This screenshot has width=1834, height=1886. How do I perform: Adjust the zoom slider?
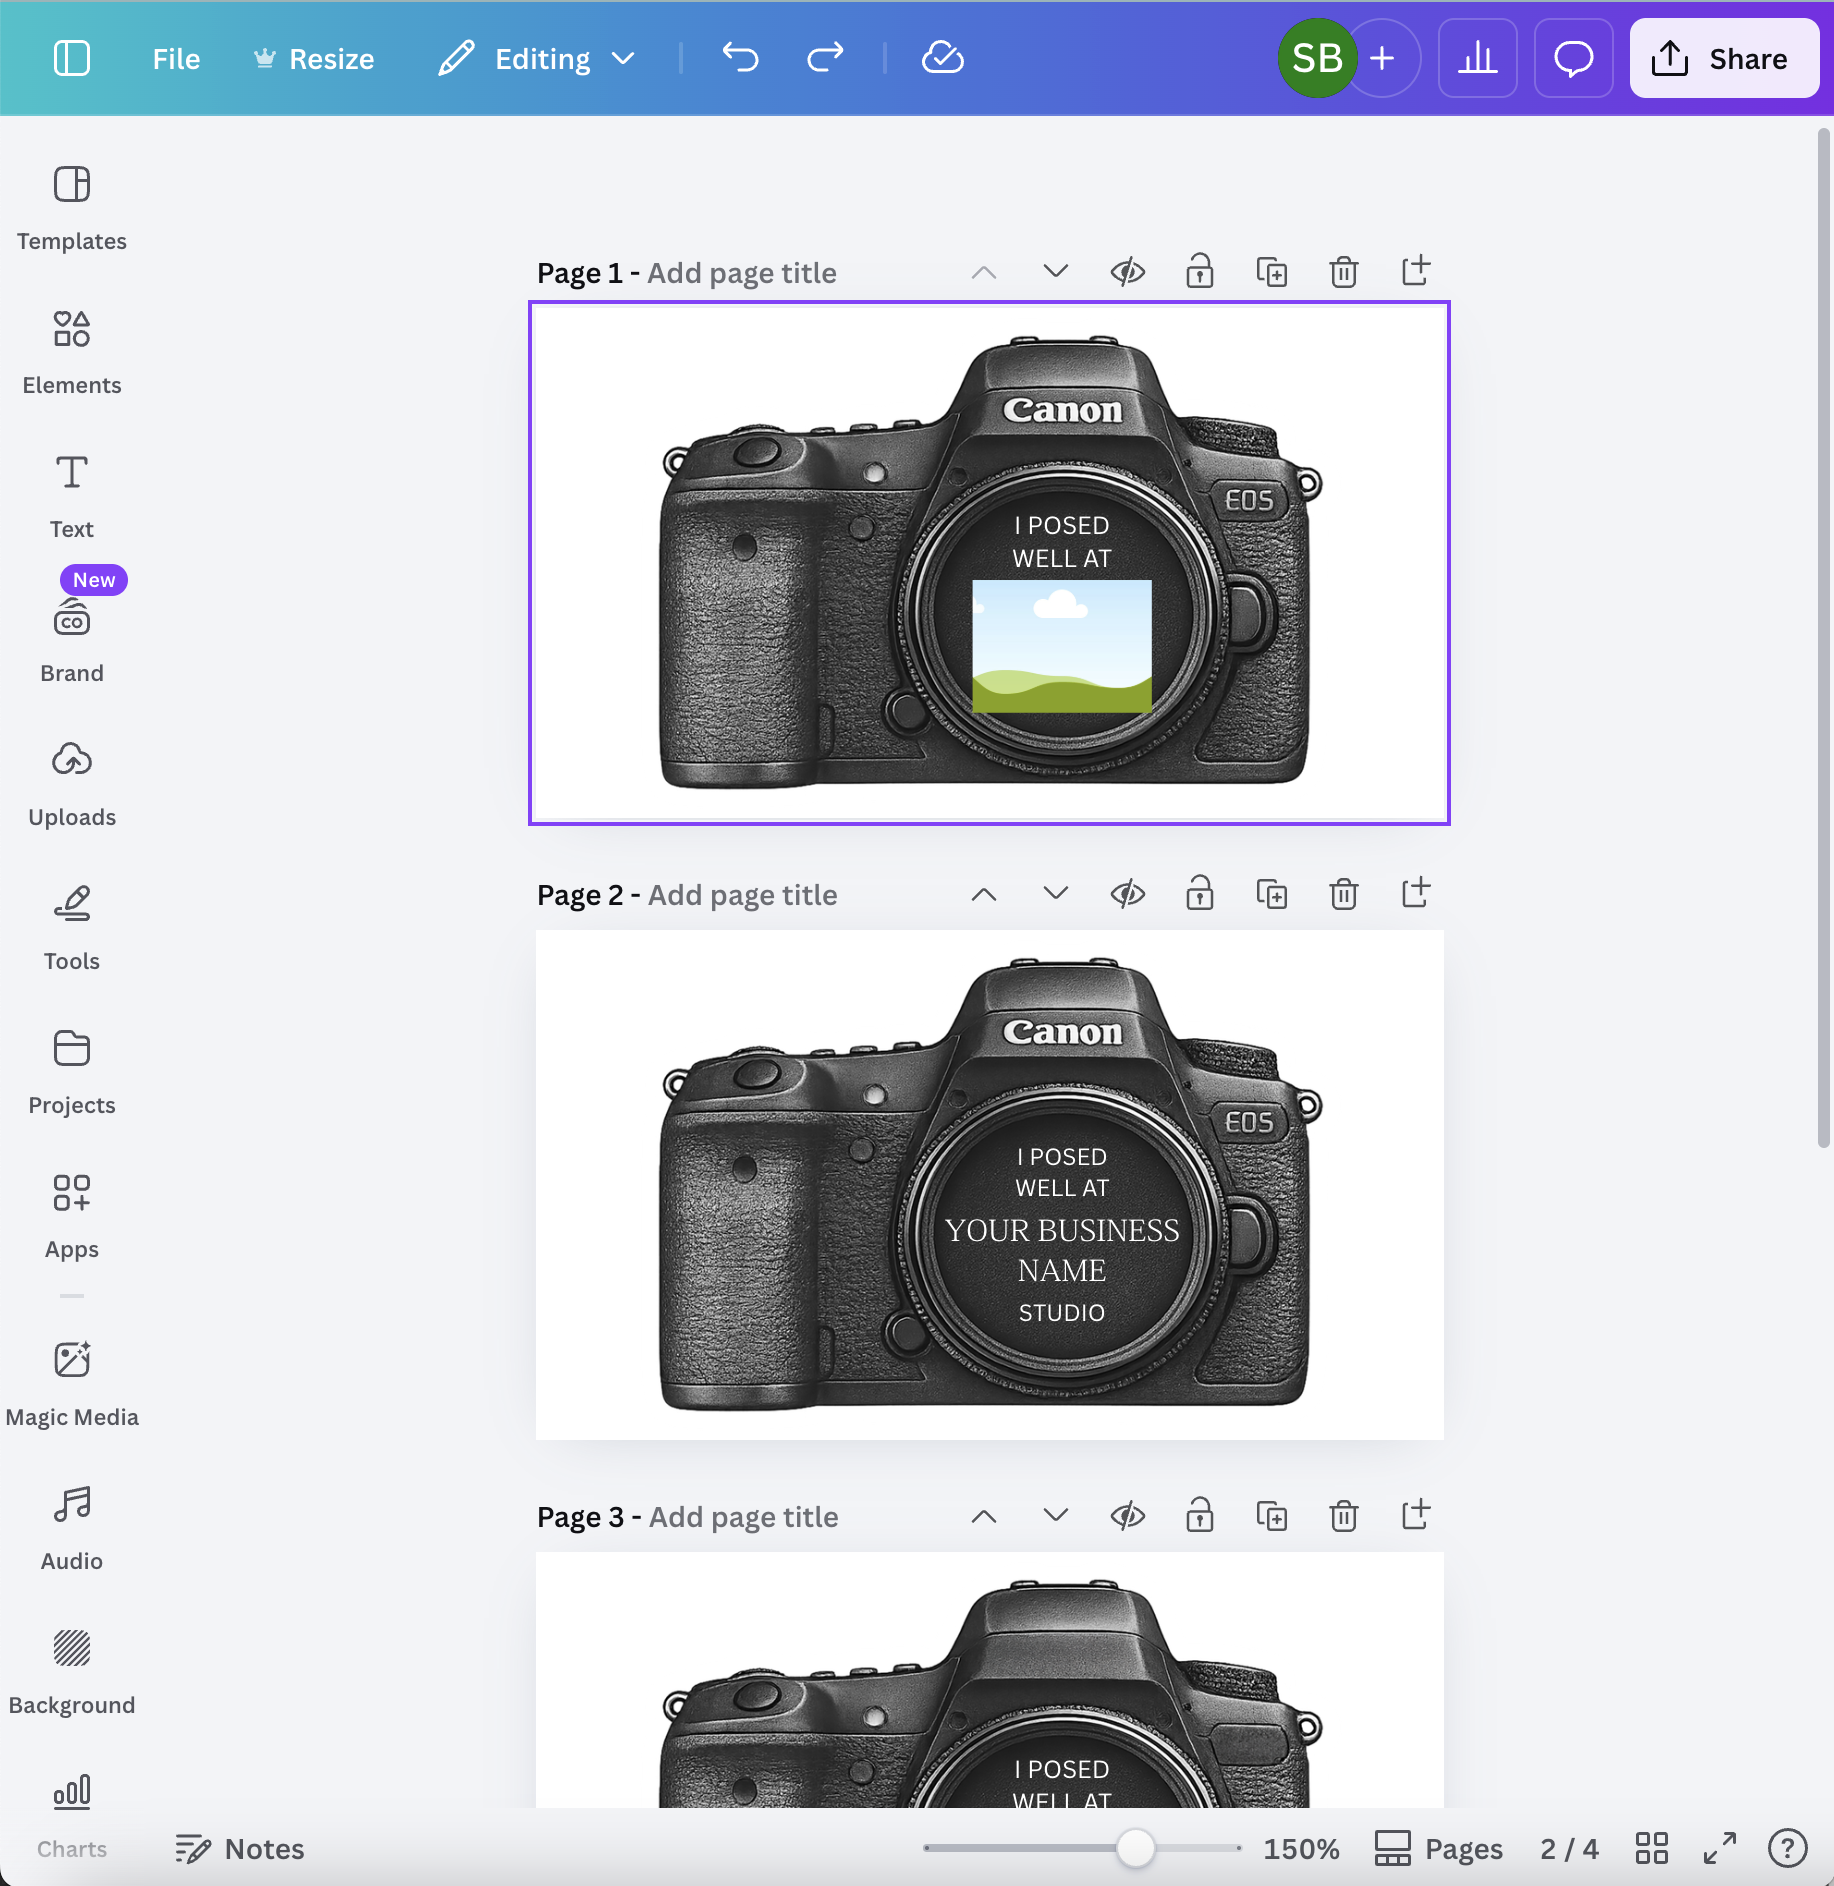click(x=1136, y=1848)
